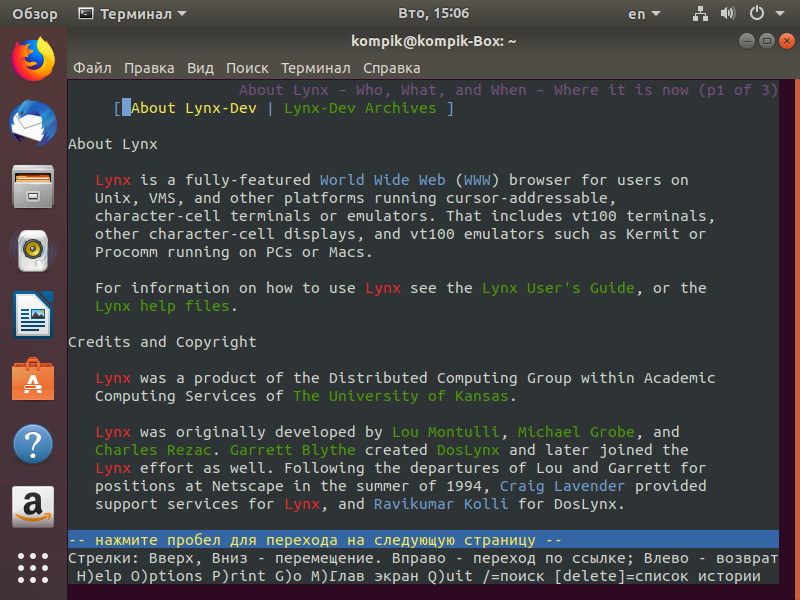Click Q)uit in the bottom command line
This screenshot has width=800, height=600.
(x=450, y=576)
